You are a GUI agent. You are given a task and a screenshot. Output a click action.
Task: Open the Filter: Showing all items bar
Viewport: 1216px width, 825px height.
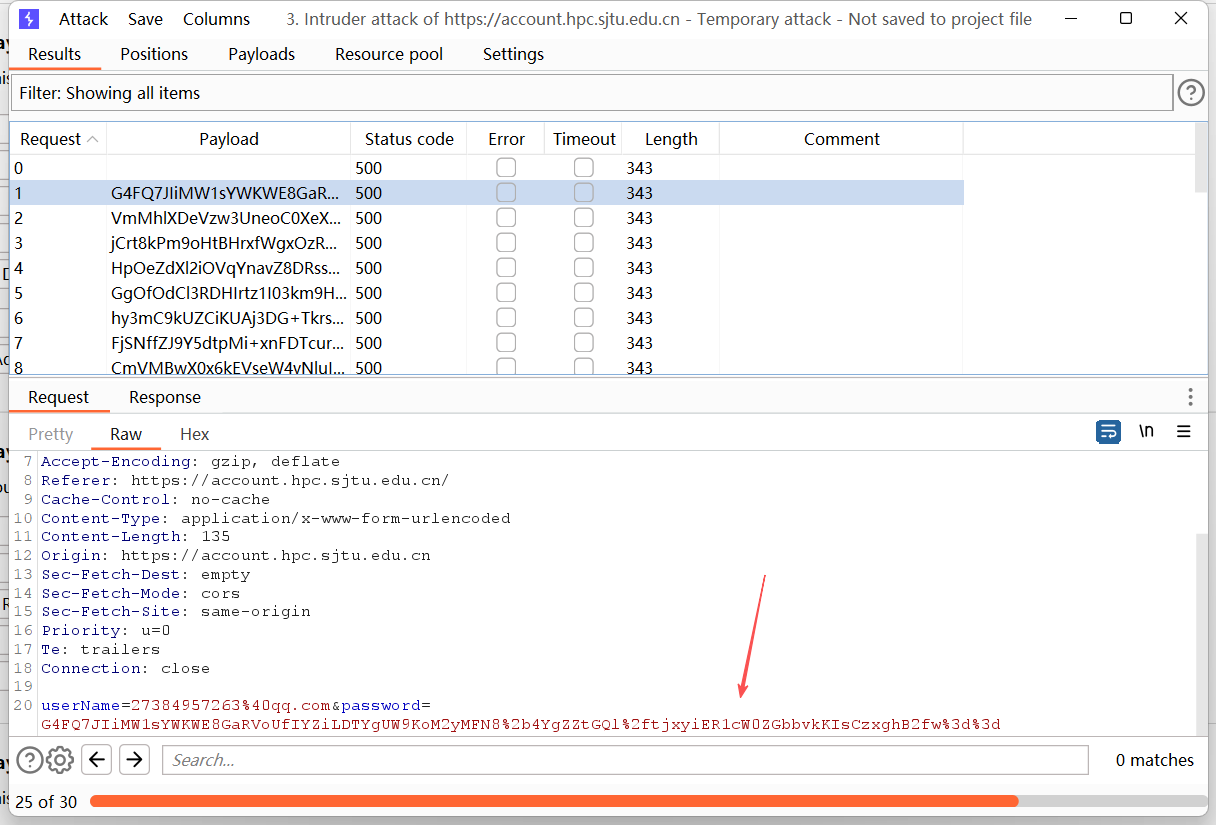pos(591,93)
